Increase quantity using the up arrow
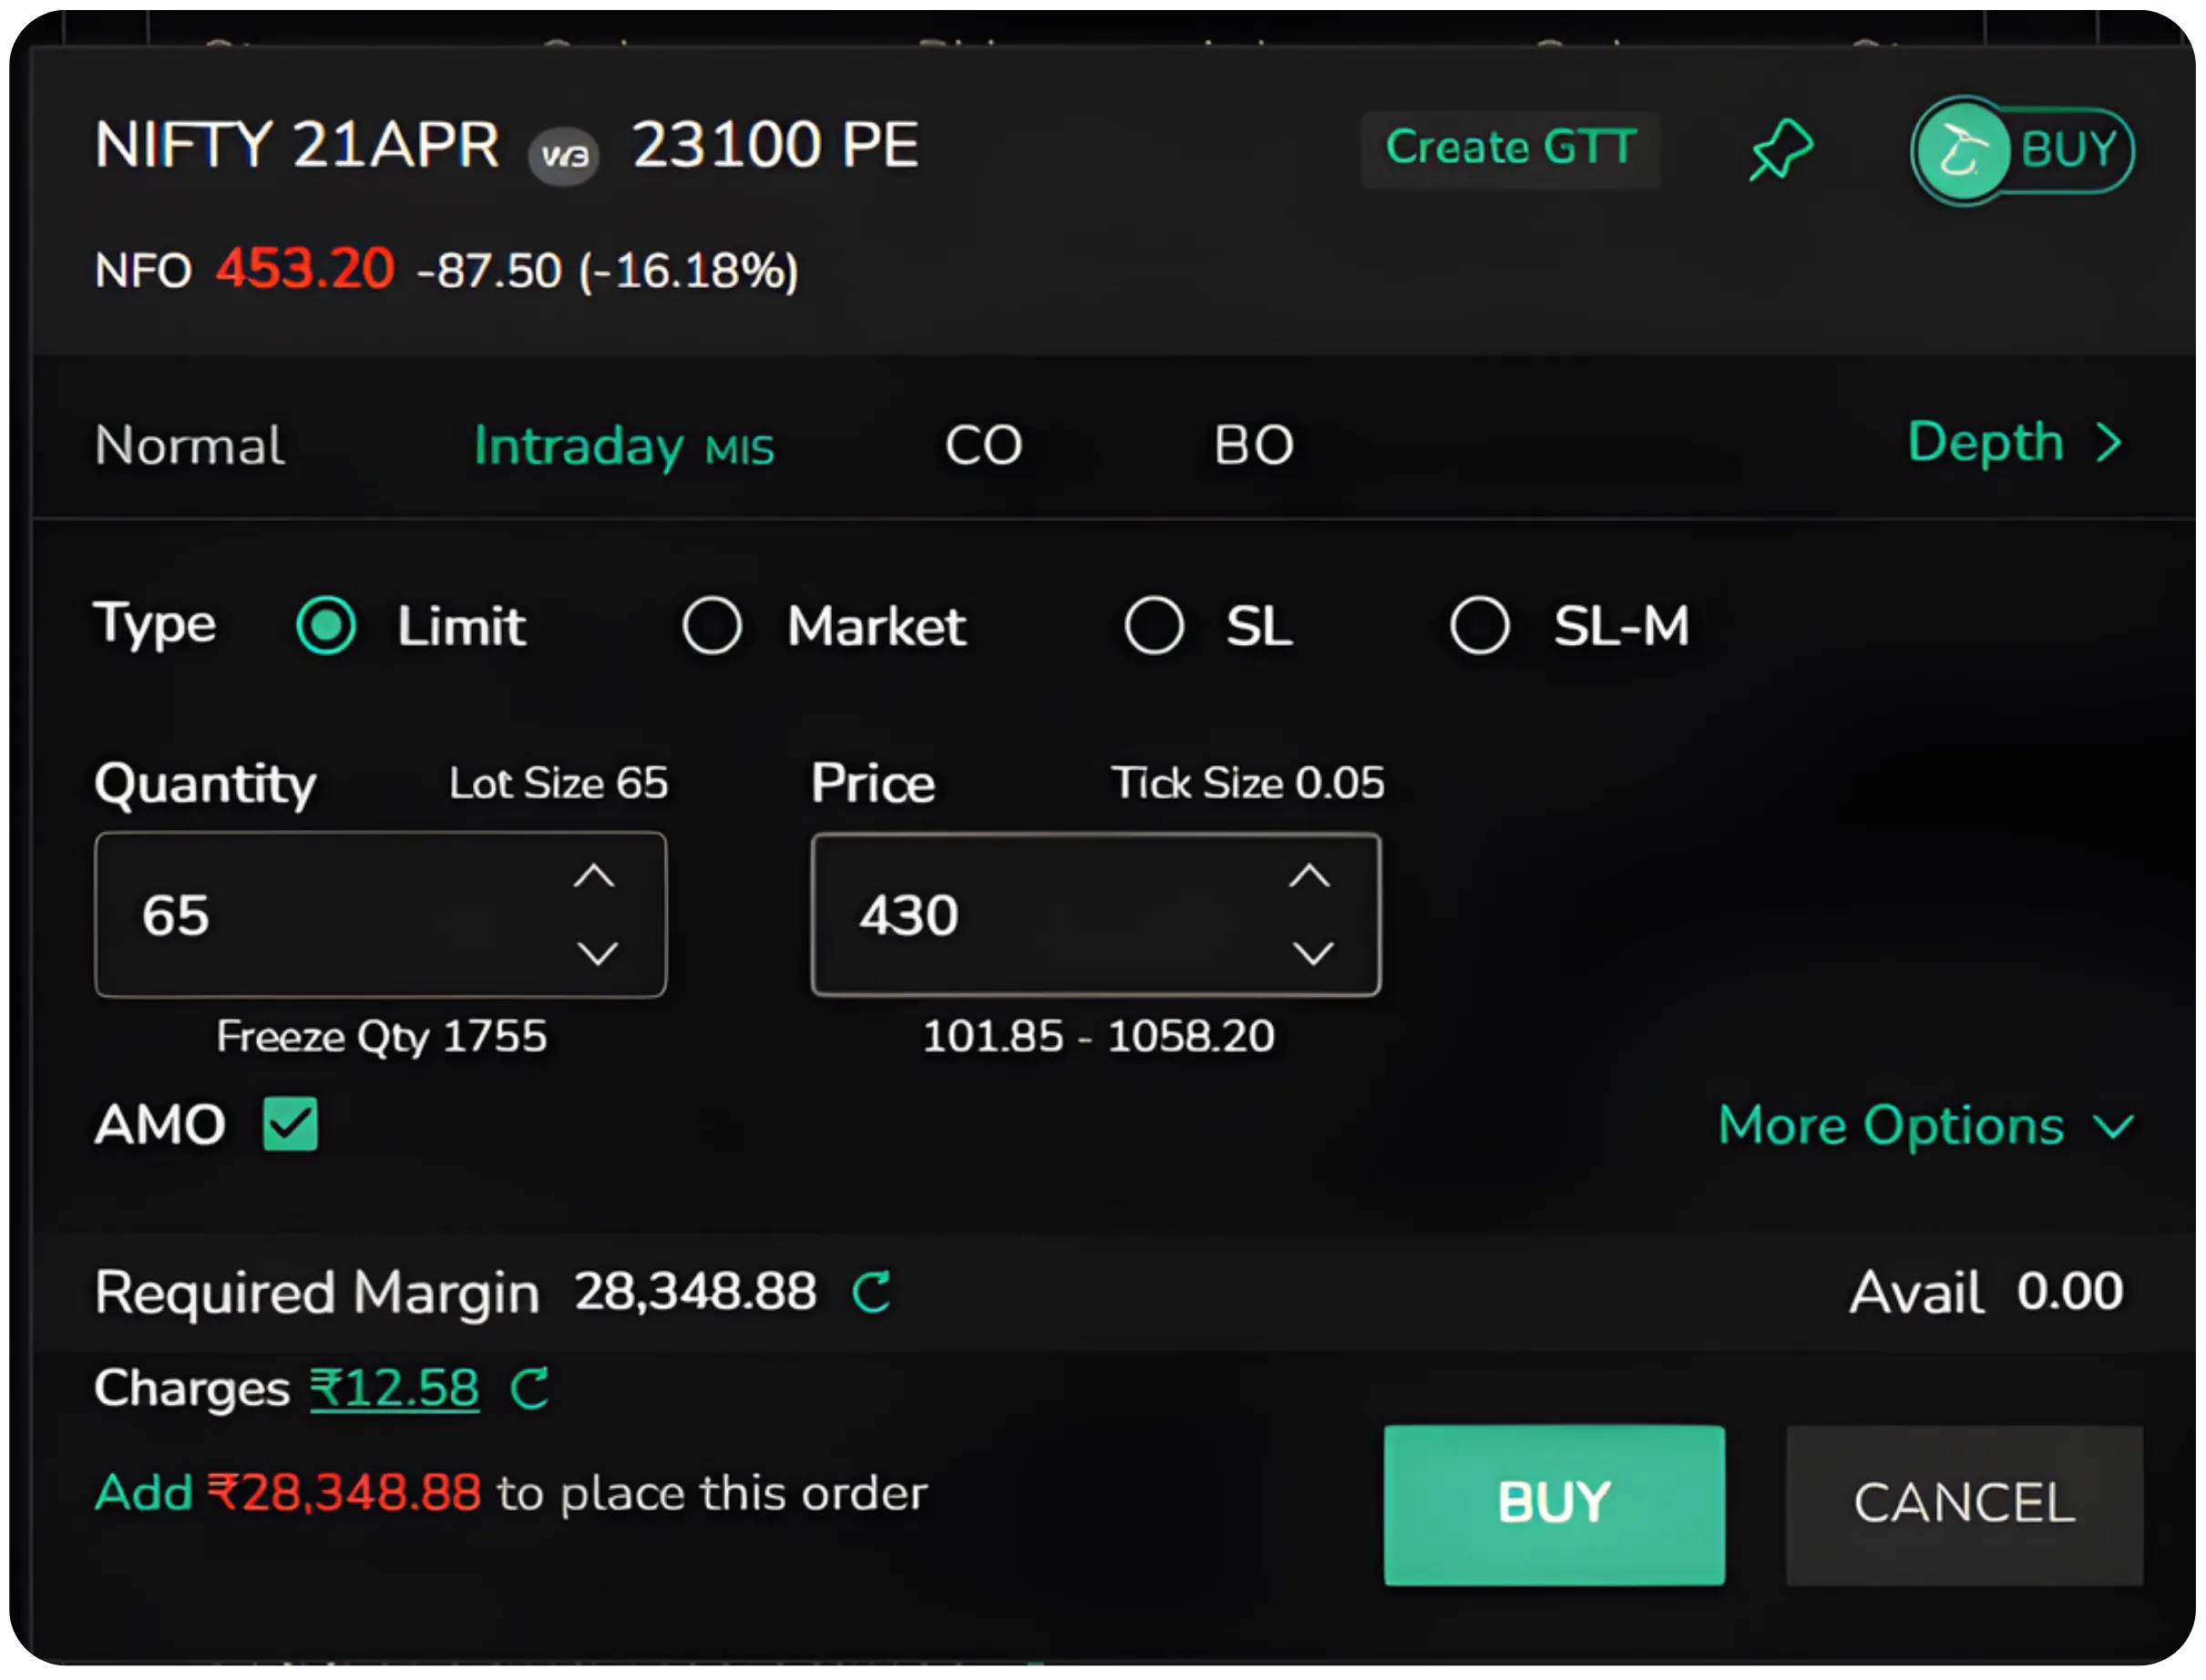2206x1680 pixels. click(x=596, y=876)
